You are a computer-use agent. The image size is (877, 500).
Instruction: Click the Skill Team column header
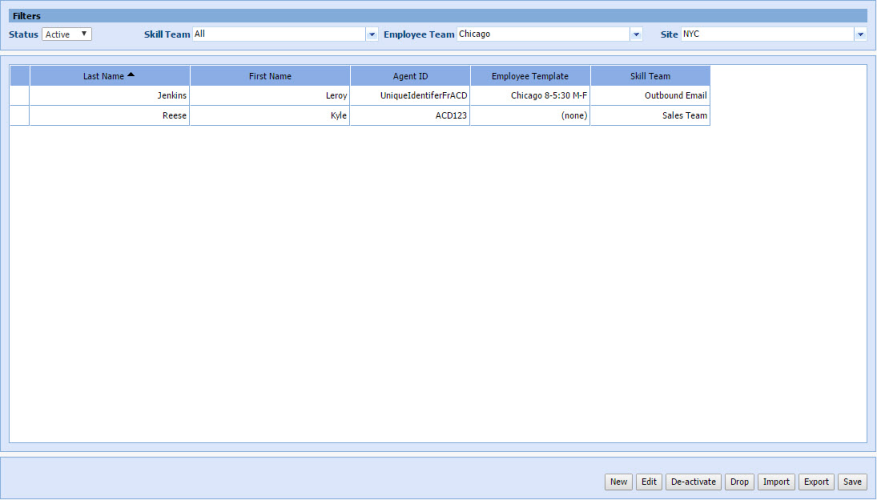coord(650,76)
